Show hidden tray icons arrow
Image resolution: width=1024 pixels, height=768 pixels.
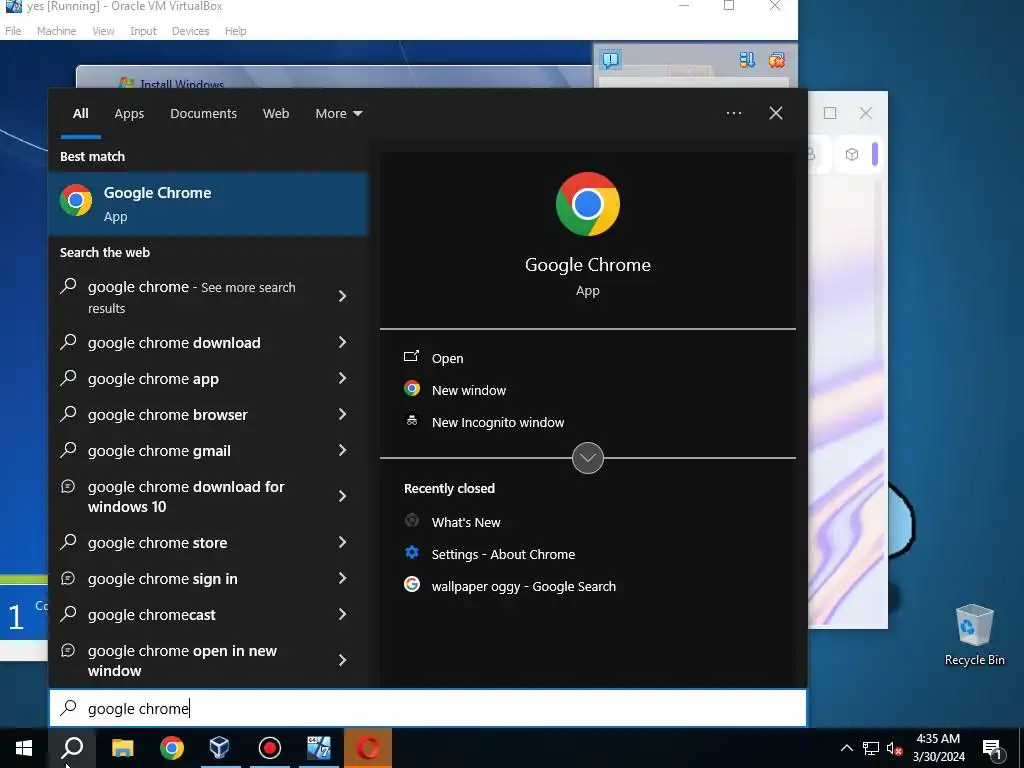tap(846, 748)
